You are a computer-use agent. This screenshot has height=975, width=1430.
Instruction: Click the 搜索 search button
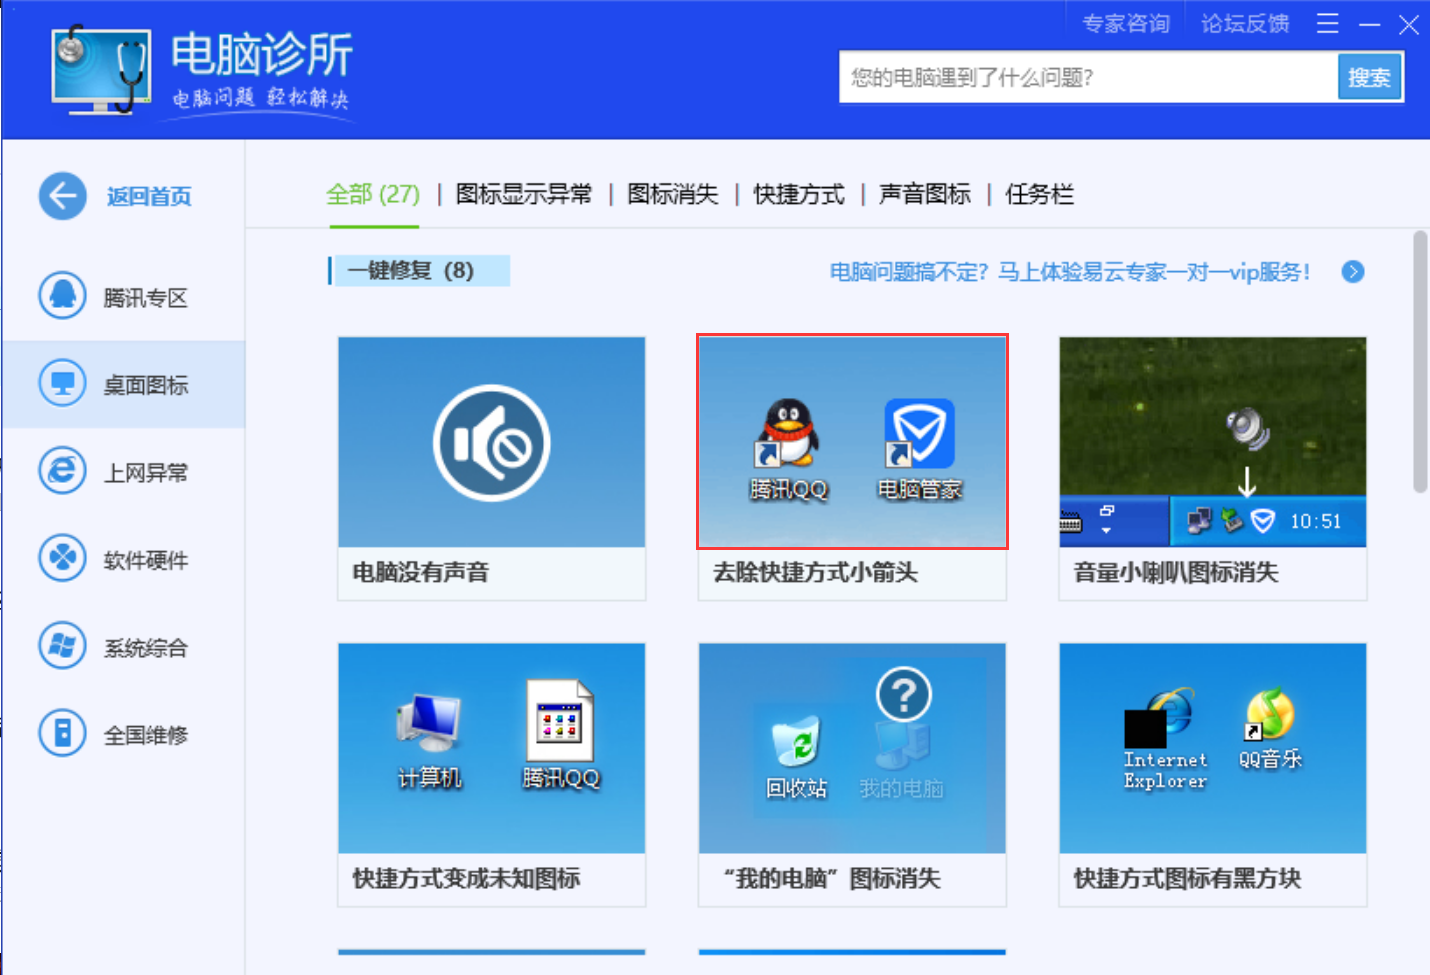coord(1370,77)
